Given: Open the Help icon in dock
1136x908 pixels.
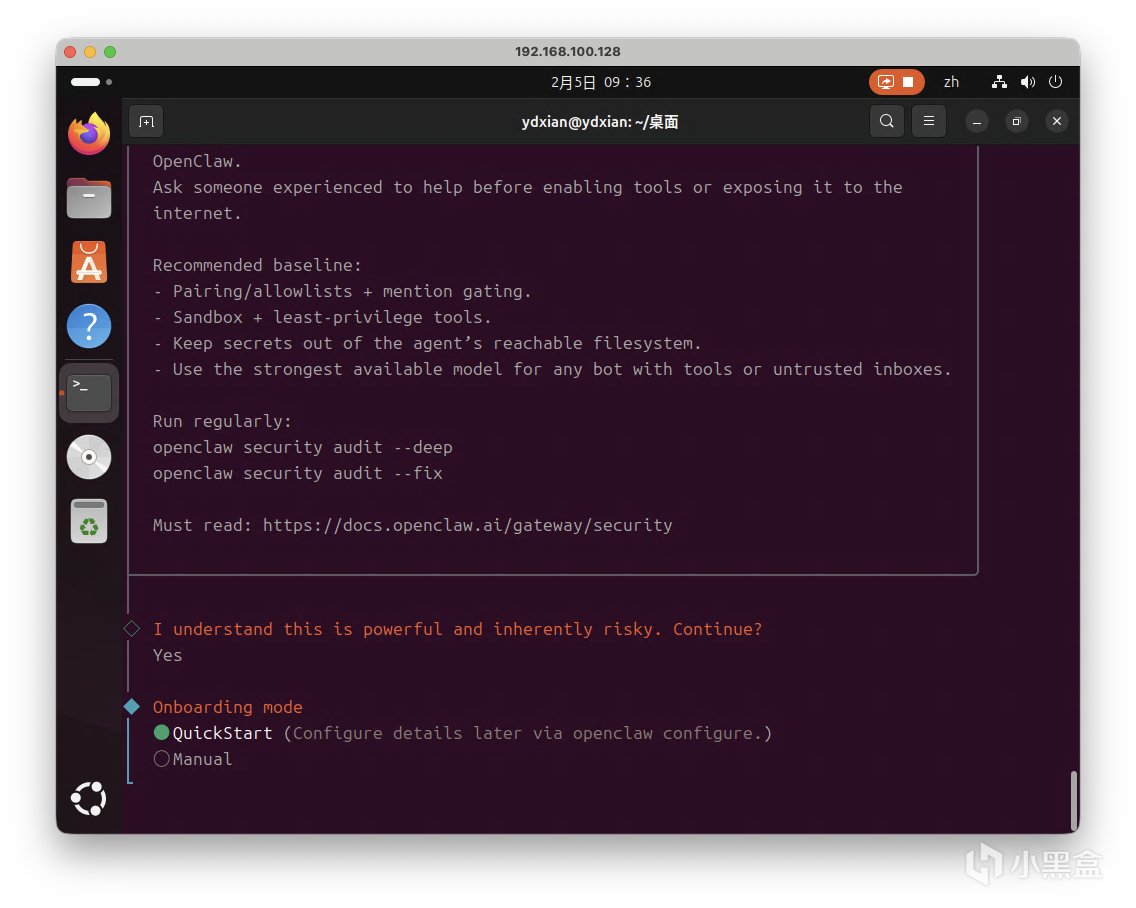Looking at the screenshot, I should [x=89, y=327].
